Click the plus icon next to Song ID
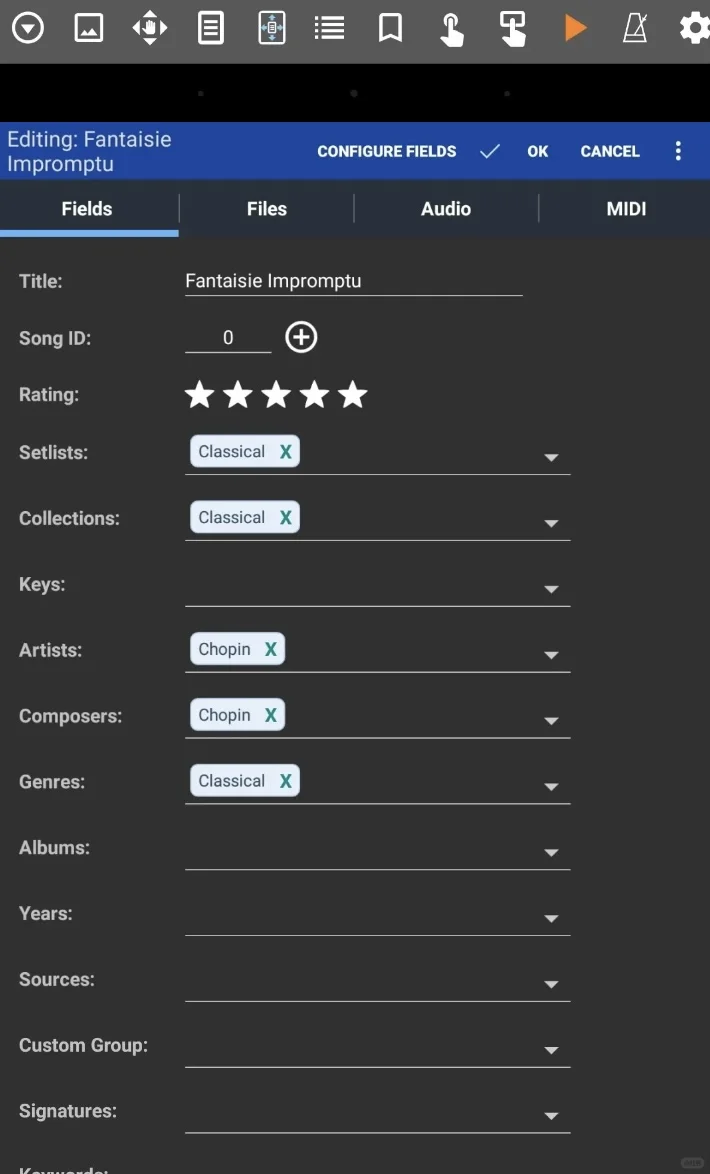The width and height of the screenshot is (710, 1174). tap(301, 338)
